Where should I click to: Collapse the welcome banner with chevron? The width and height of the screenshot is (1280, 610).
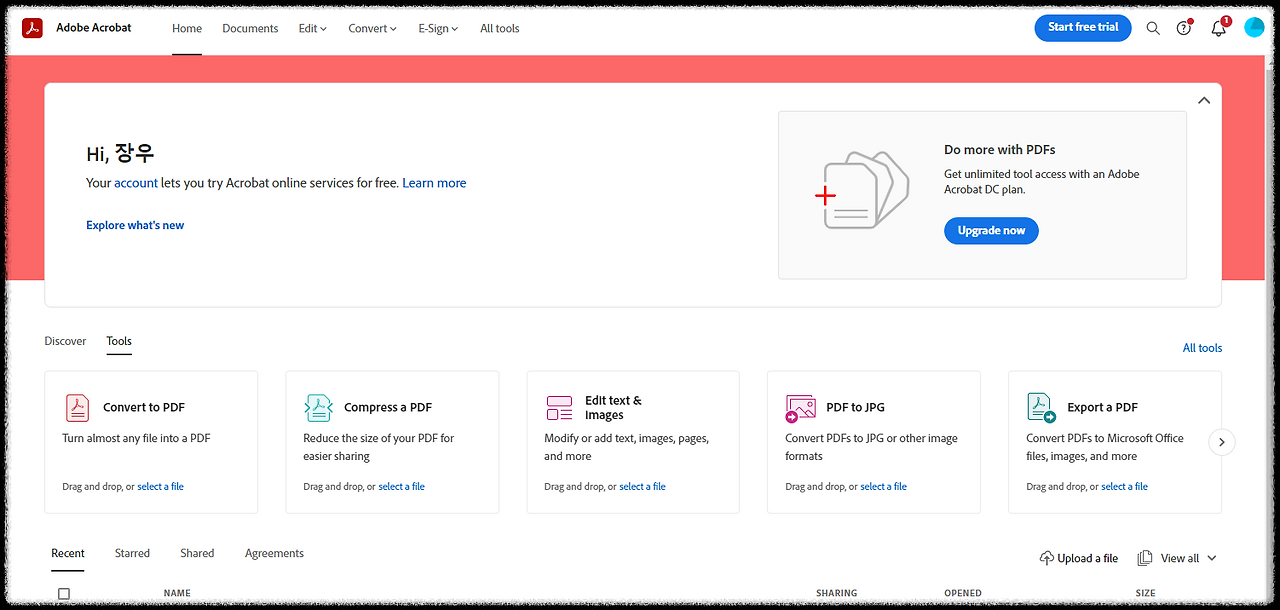click(x=1204, y=100)
